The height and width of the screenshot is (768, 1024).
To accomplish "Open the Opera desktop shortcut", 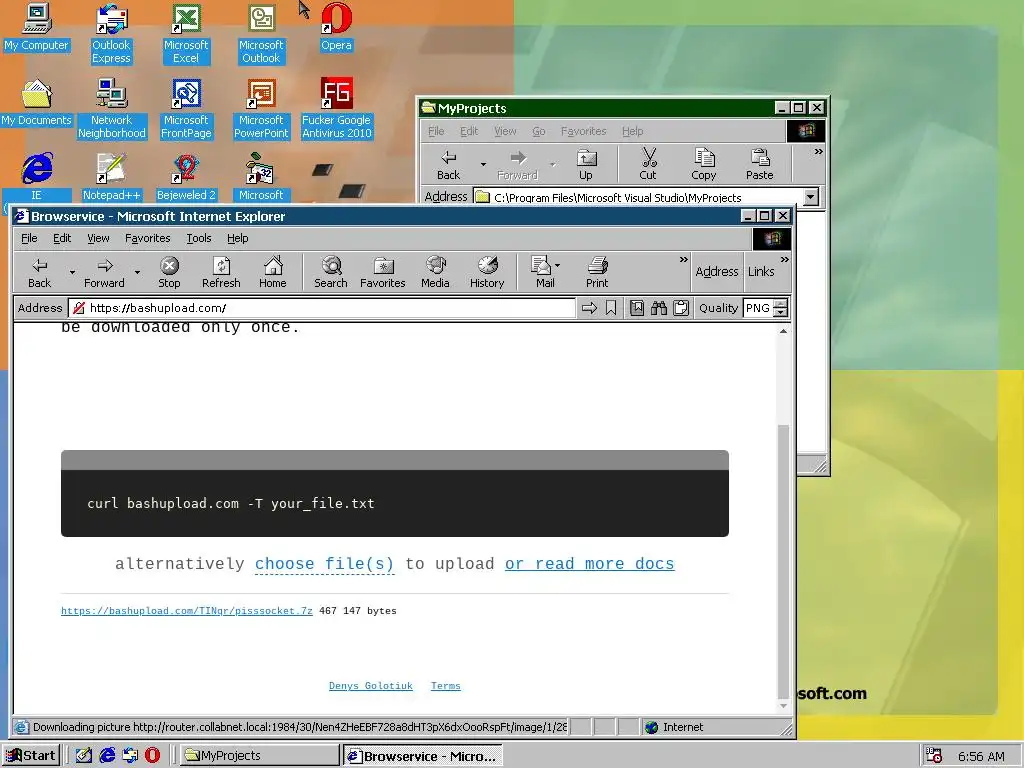I will pos(336,27).
